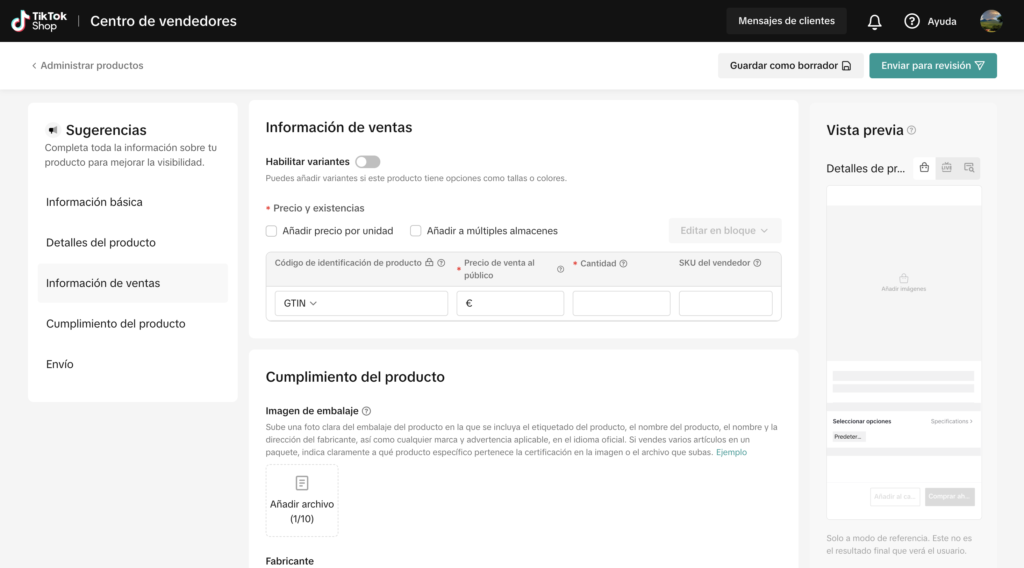Toggle the Habilitar variantes switch
This screenshot has width=1024, height=568.
367,161
